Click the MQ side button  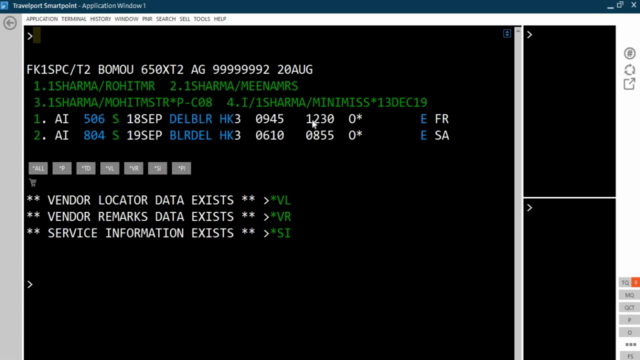pos(629,295)
